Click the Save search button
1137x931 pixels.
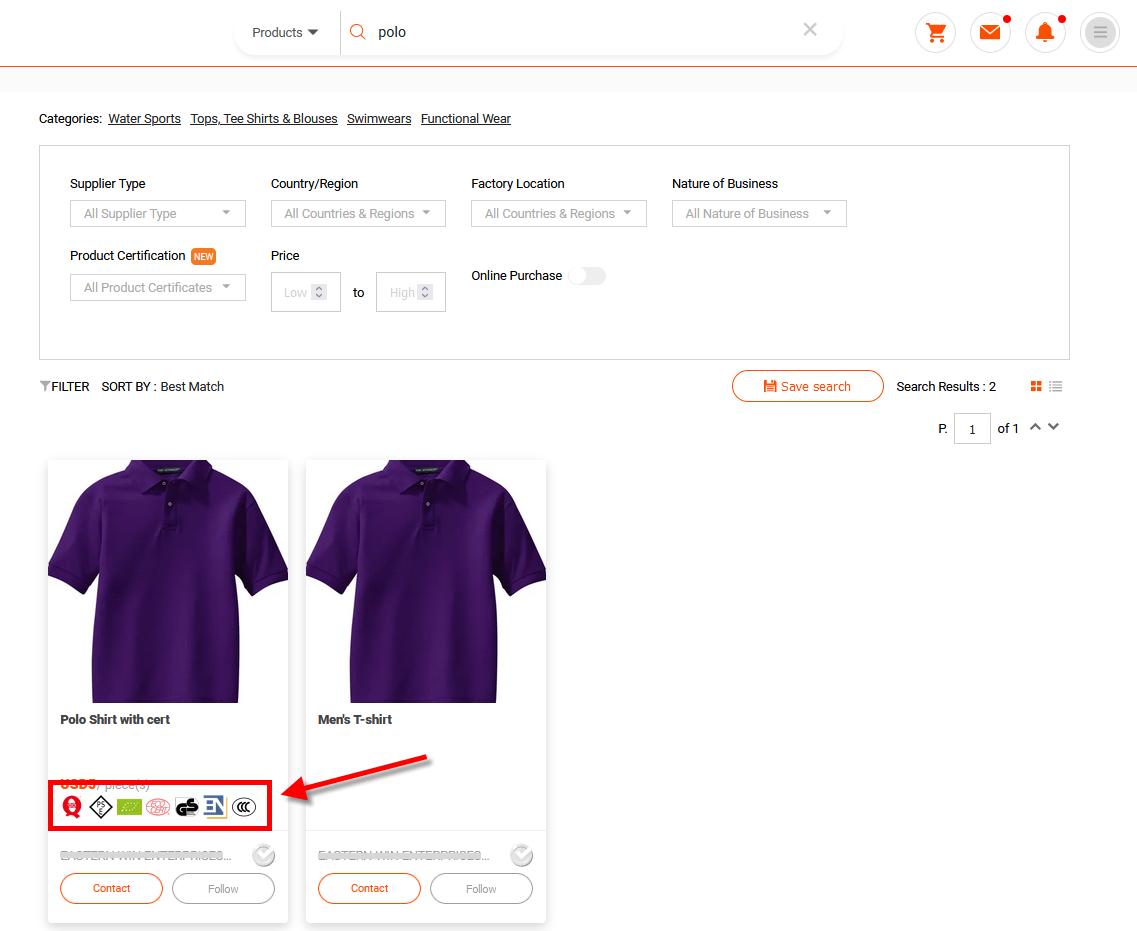click(x=808, y=386)
